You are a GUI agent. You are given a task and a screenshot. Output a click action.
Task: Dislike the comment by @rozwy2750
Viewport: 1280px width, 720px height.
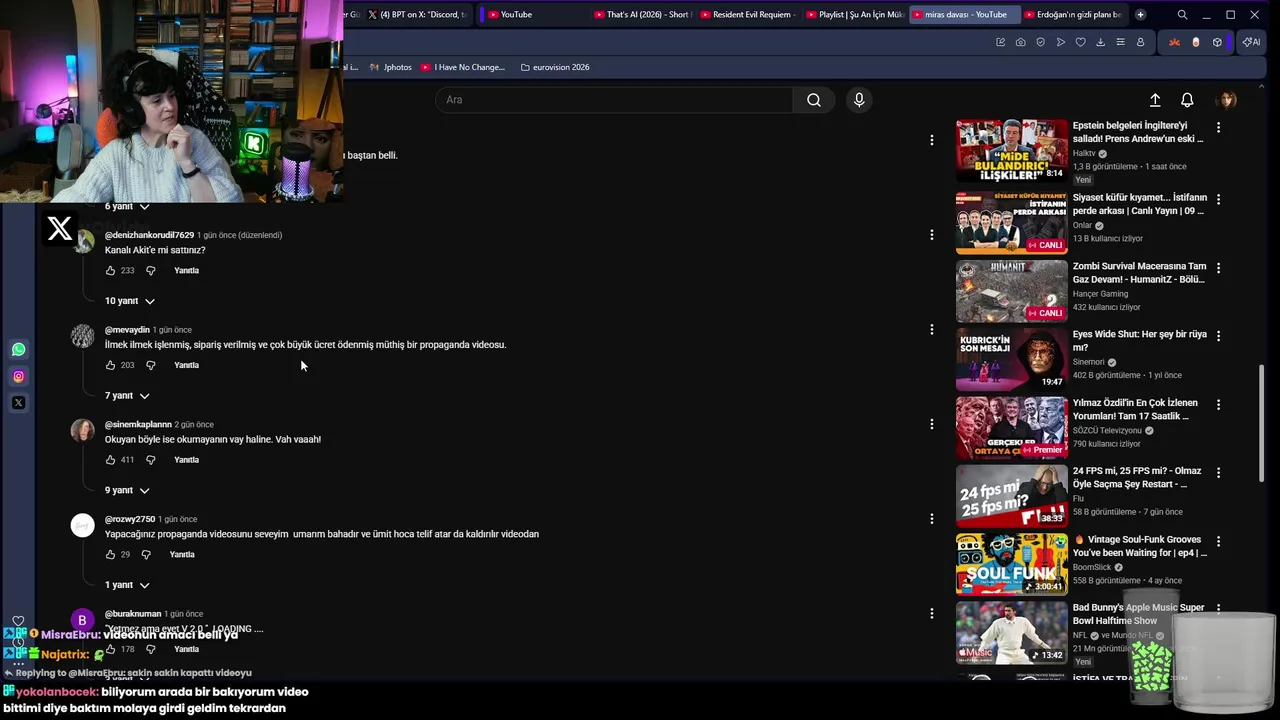(x=146, y=555)
